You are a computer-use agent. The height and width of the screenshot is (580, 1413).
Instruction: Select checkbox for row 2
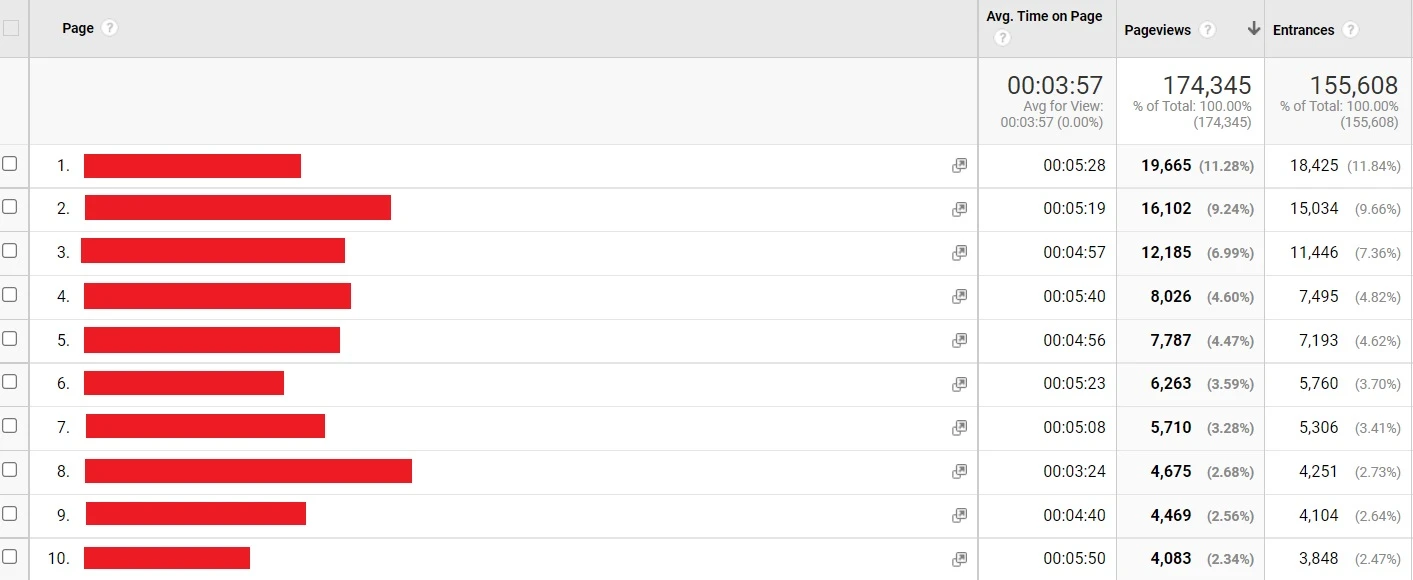(10, 207)
